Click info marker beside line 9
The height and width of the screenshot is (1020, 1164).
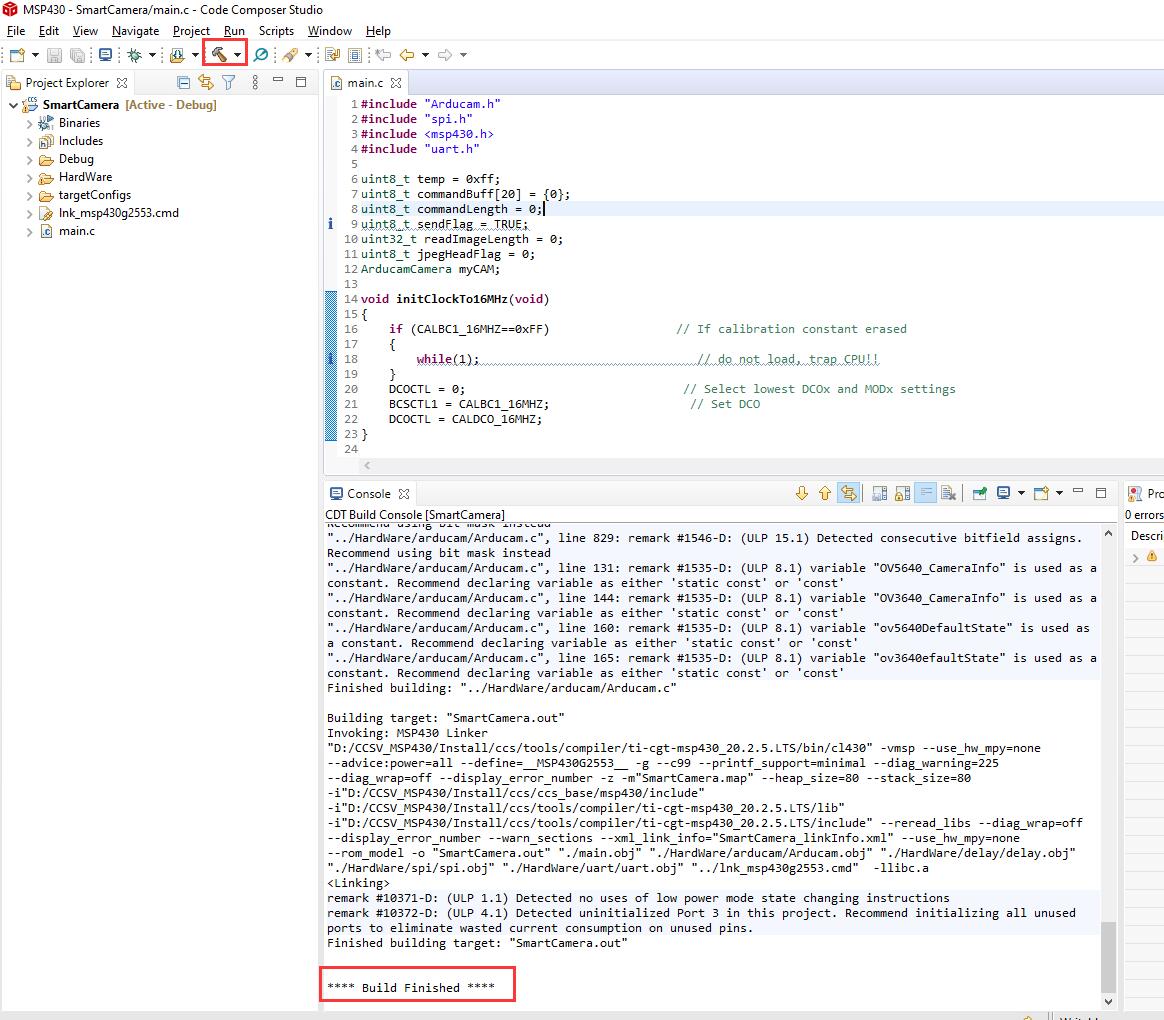click(x=330, y=223)
